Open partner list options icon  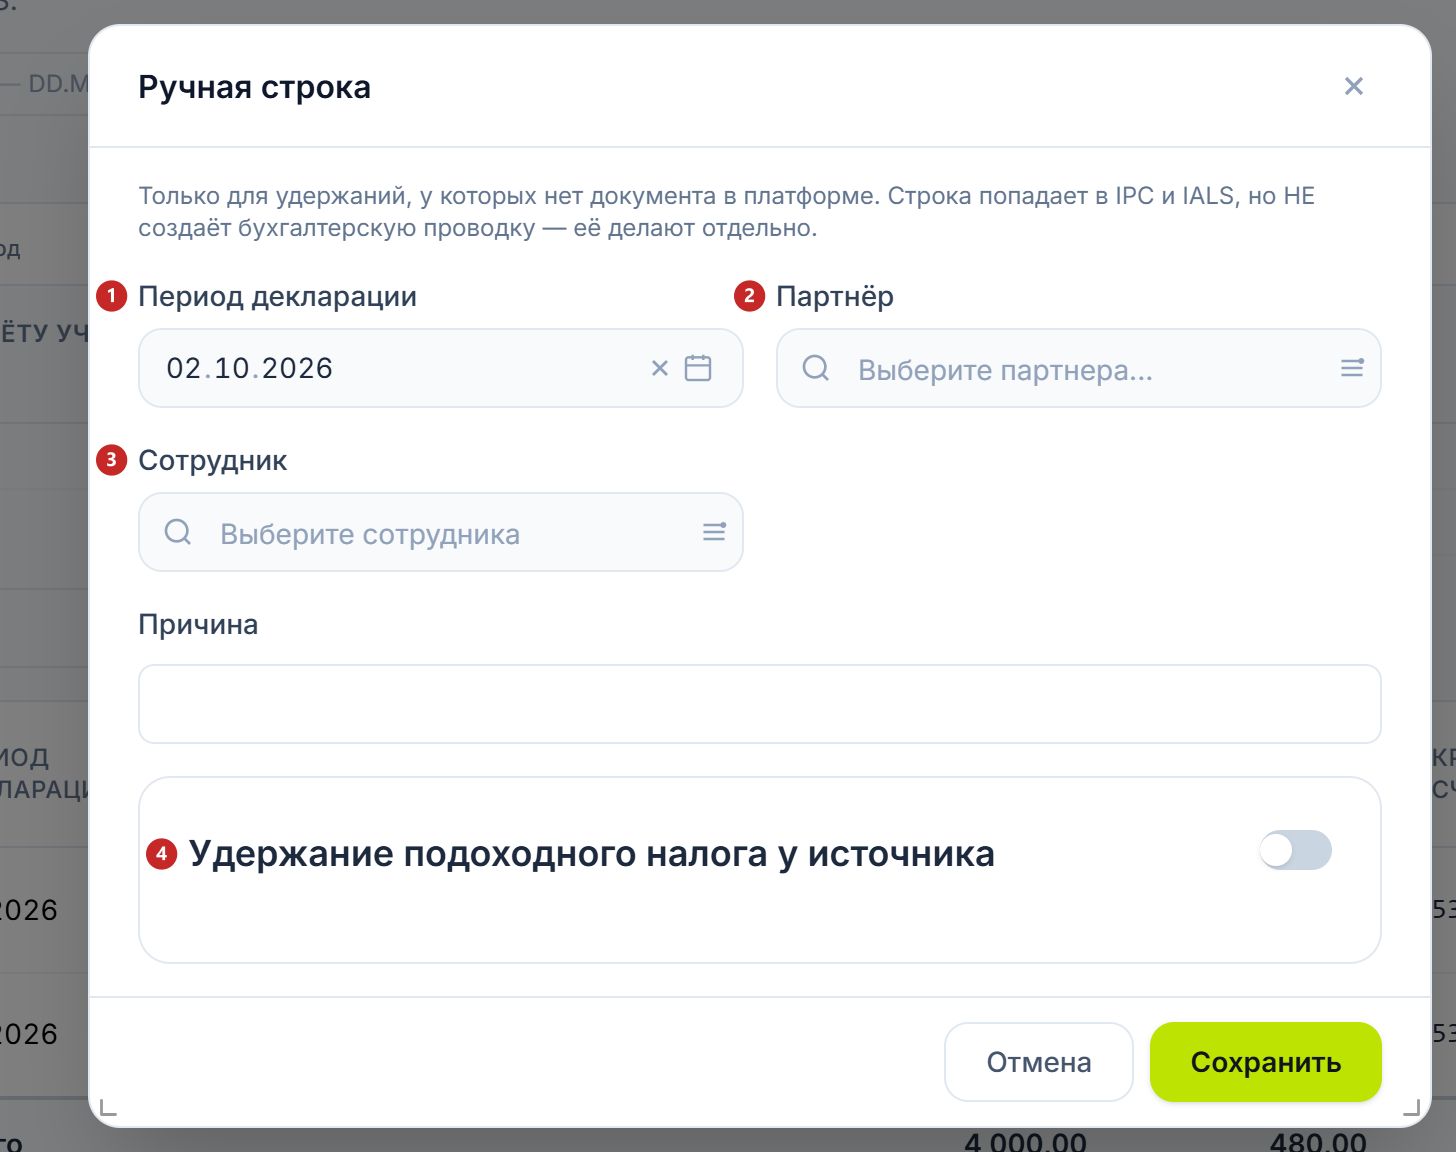point(1352,368)
